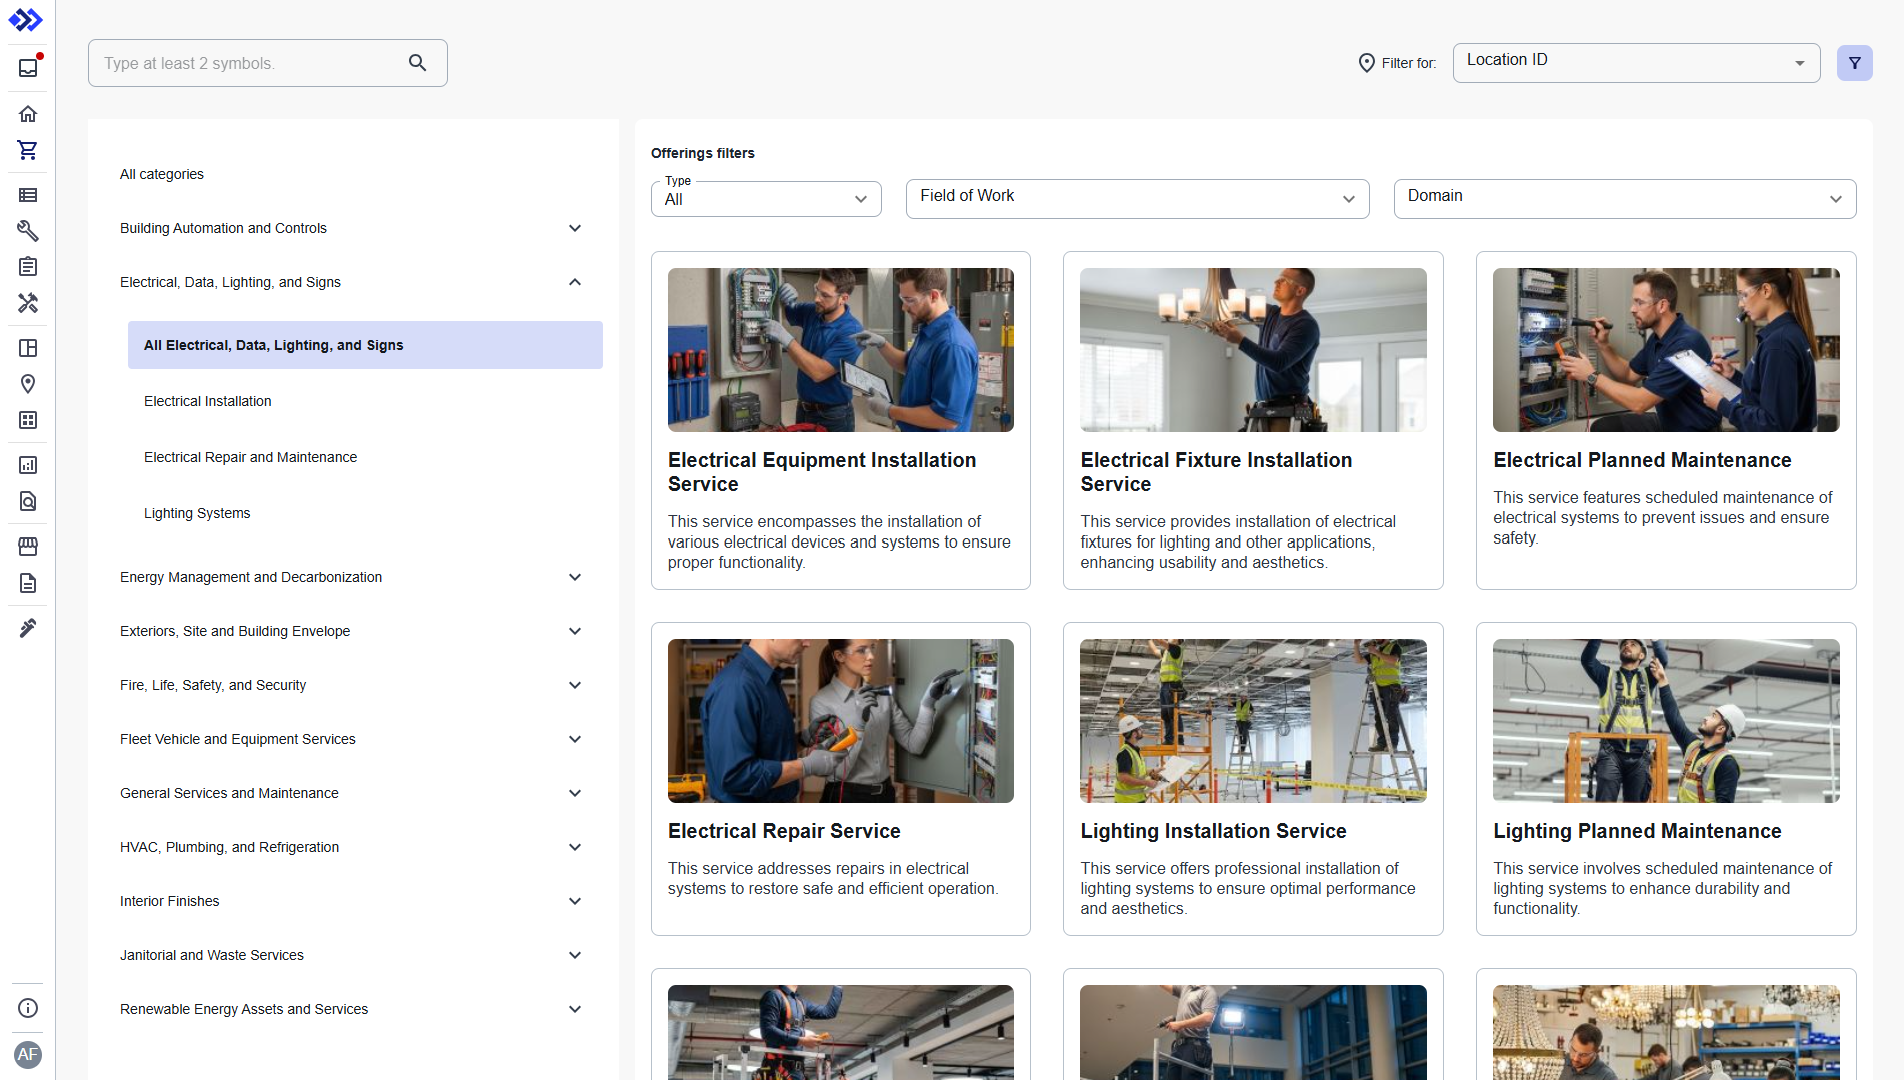This screenshot has height=1080, width=1904.
Task: Select All categories
Action: (x=162, y=174)
